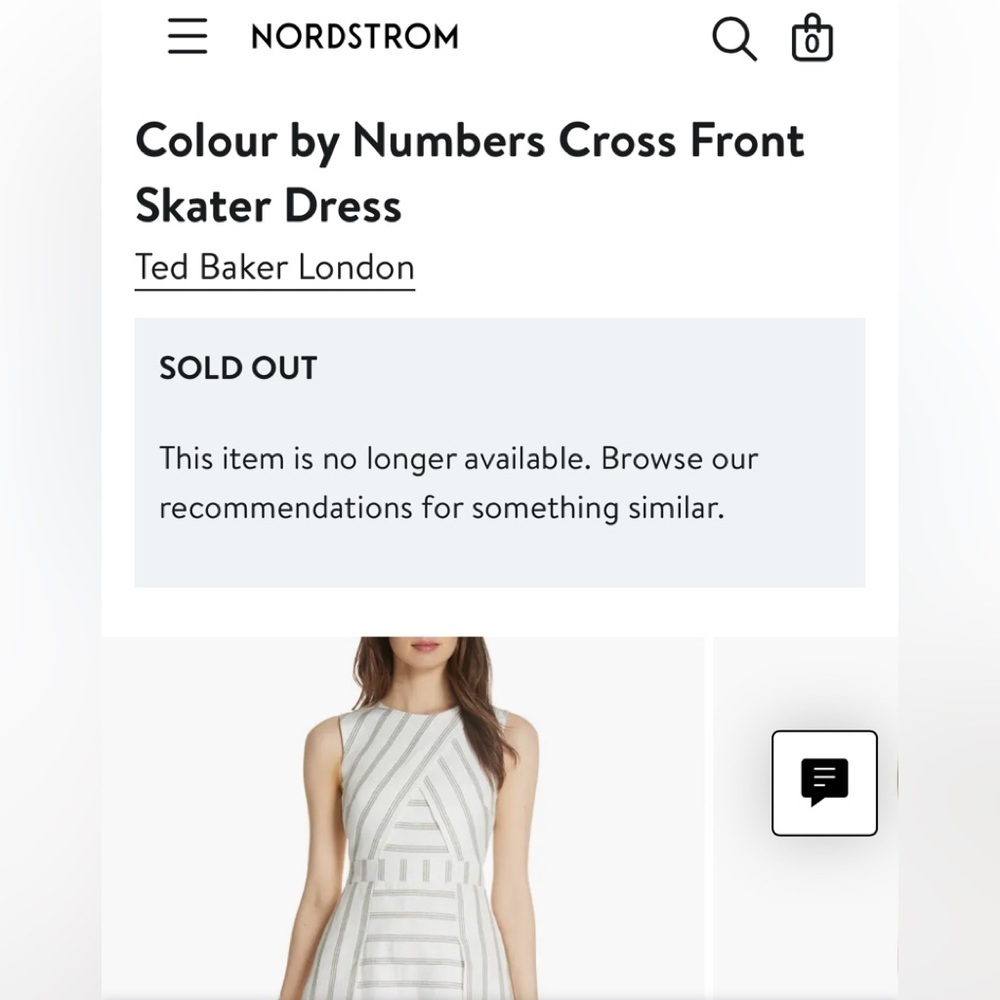Screen dimensions: 1000x1000
Task: Start a product search via the lens icon
Action: point(733,38)
